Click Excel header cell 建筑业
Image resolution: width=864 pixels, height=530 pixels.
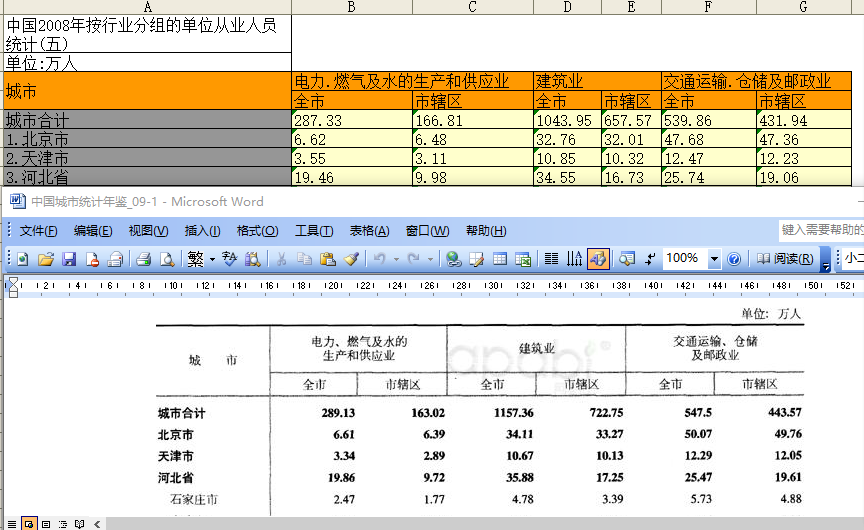(x=597, y=81)
